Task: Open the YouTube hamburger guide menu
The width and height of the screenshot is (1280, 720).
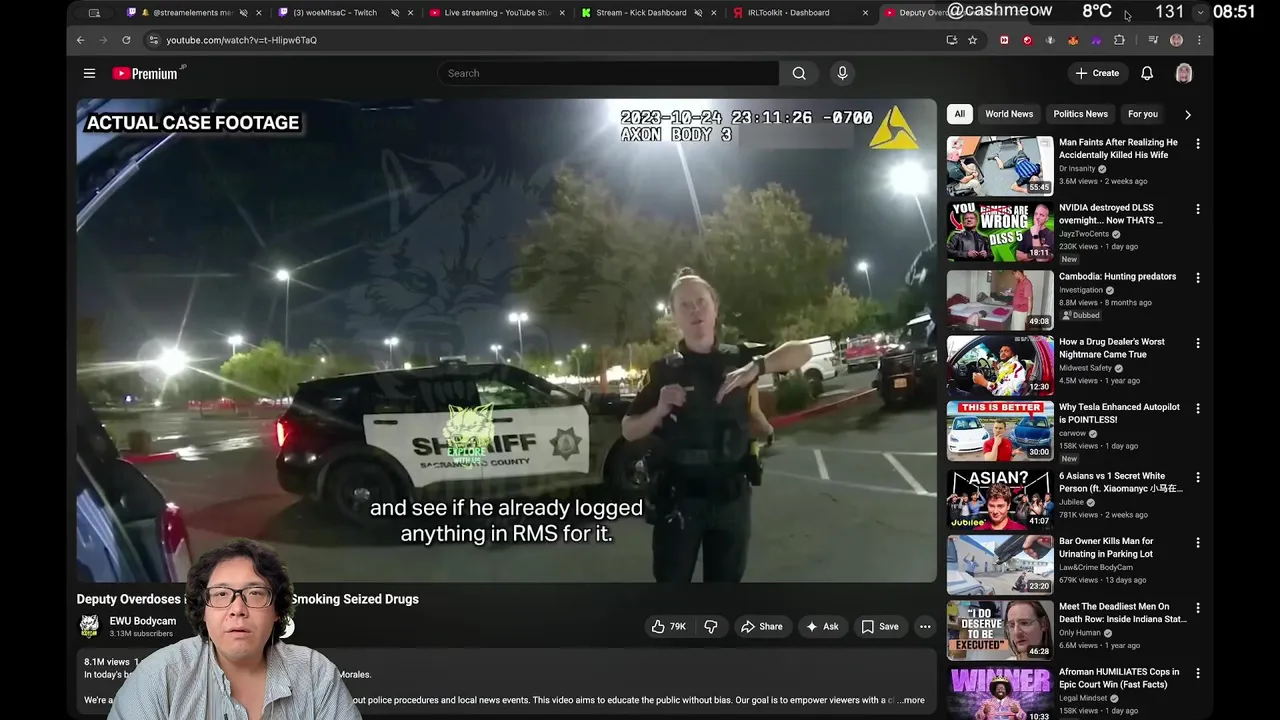Action: coord(89,73)
